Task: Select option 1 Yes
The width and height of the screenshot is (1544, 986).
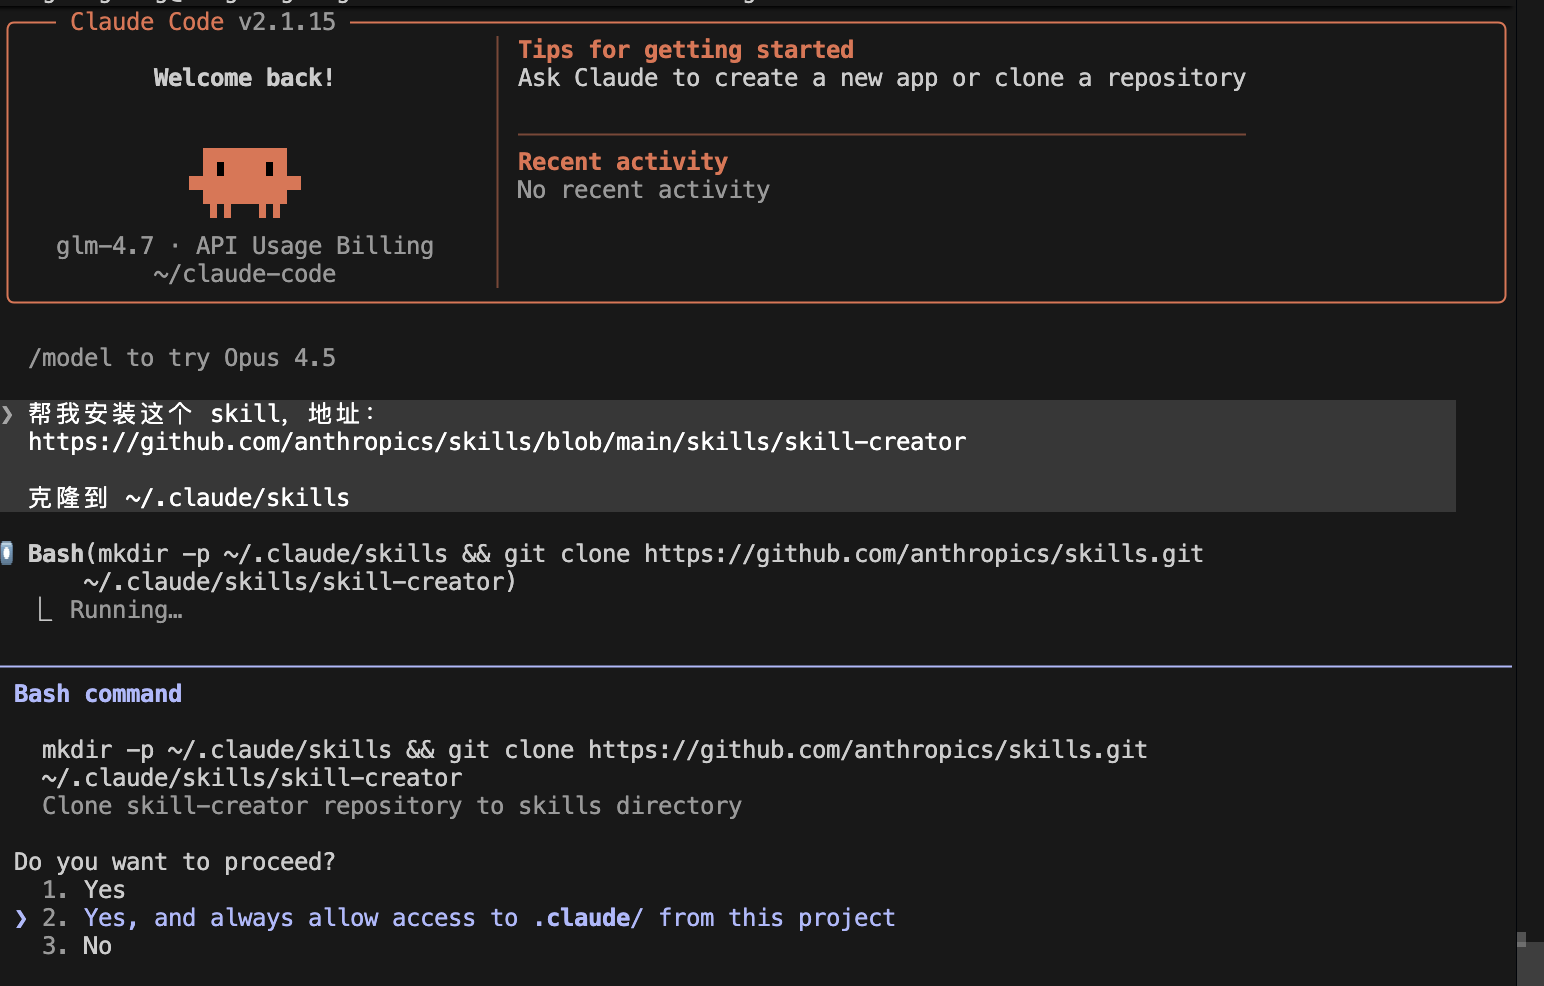Action: coord(84,890)
